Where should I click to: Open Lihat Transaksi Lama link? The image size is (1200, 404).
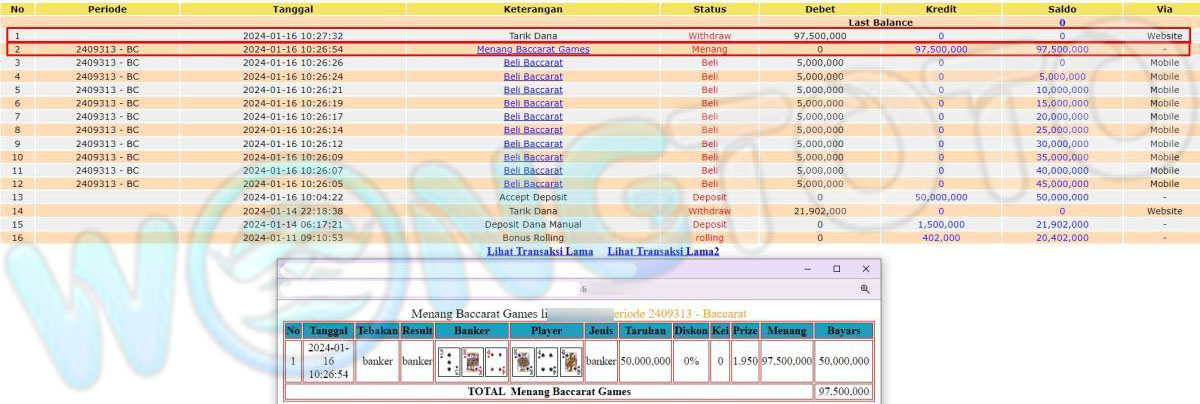(540, 251)
